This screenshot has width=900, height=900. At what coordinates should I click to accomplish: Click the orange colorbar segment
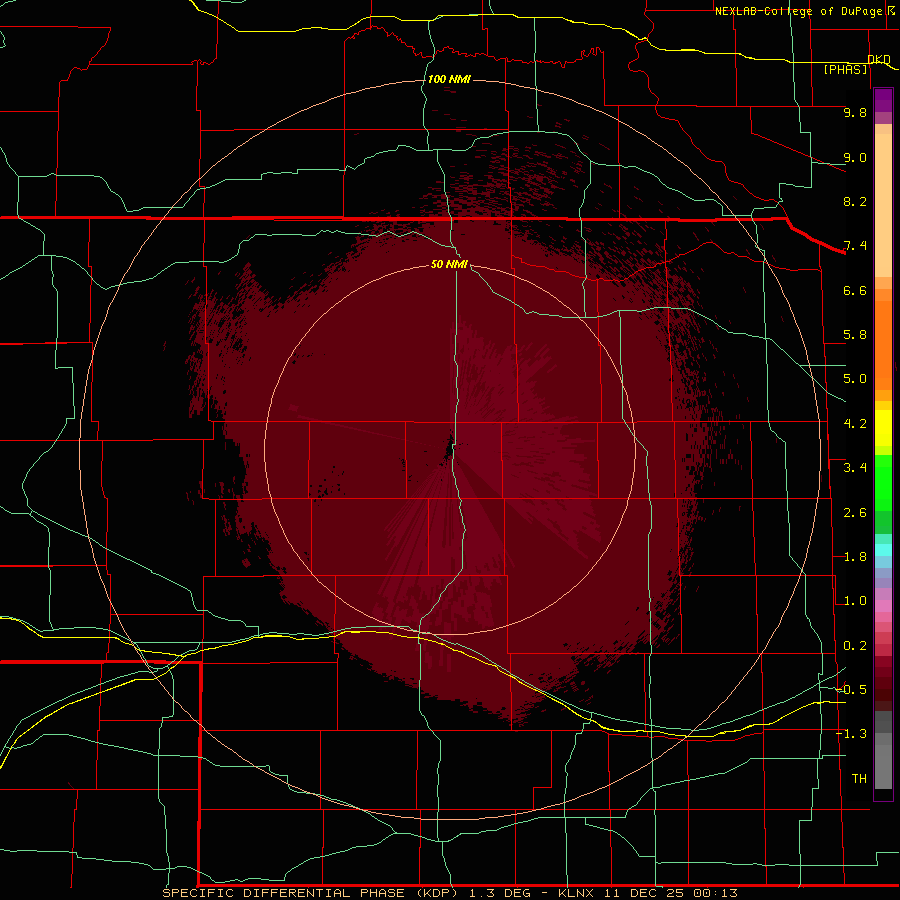pyautogui.click(x=883, y=344)
